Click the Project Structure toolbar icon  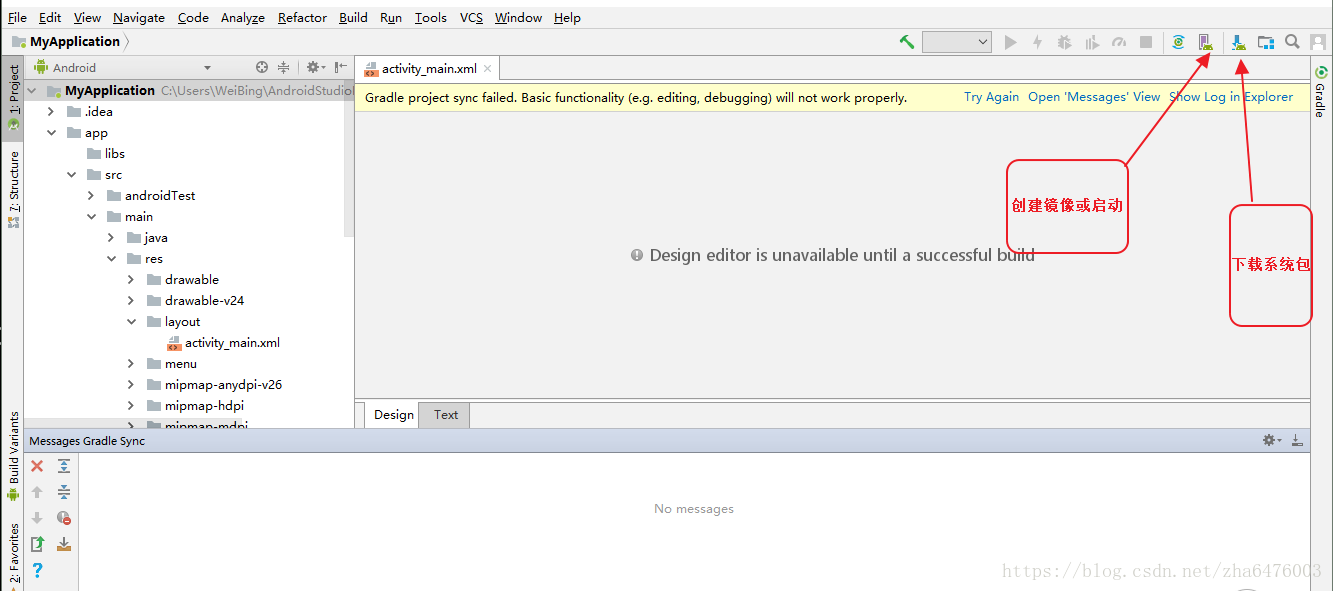point(1266,42)
